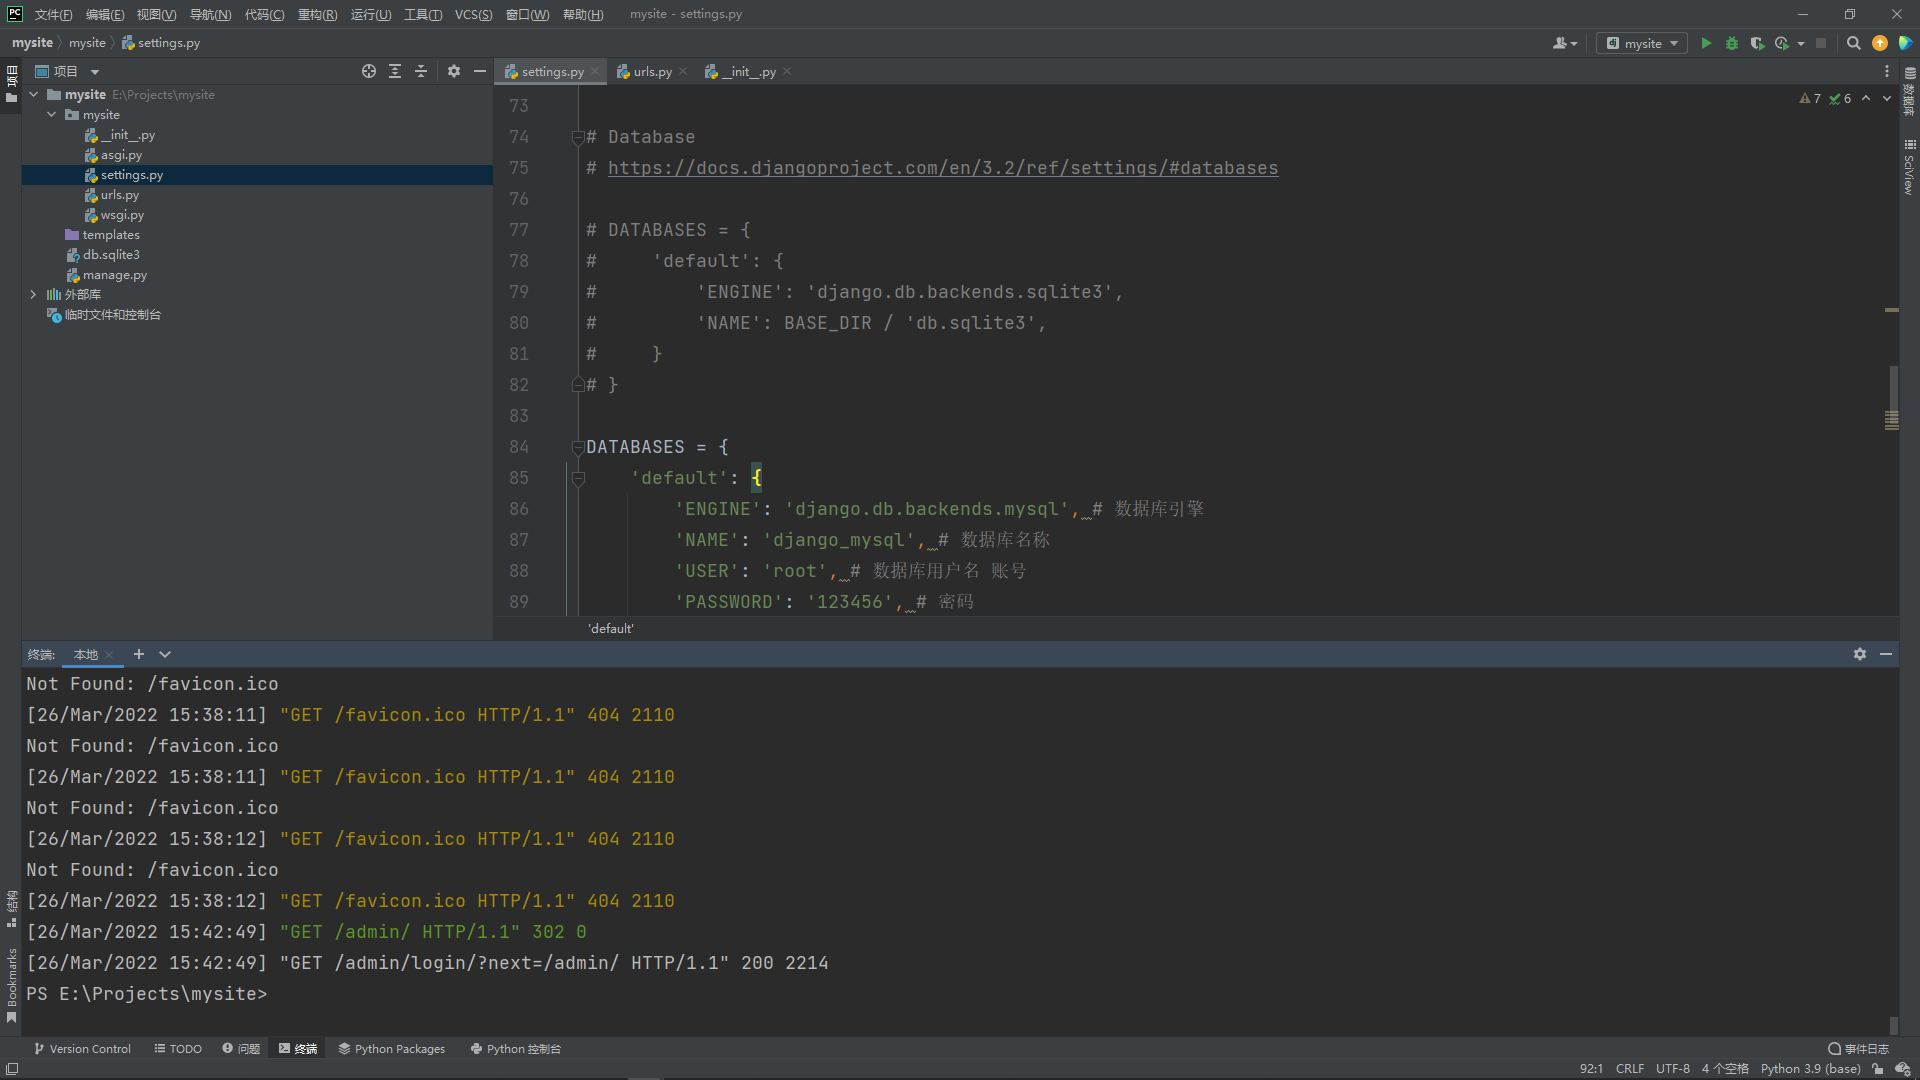
Task: Hide the terminal panel
Action: click(1886, 654)
